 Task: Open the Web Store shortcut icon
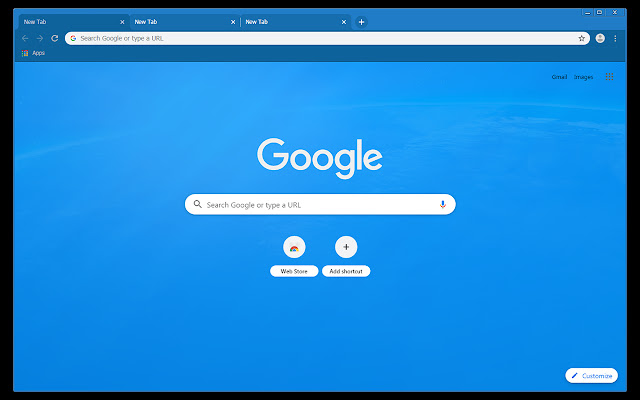click(x=294, y=247)
